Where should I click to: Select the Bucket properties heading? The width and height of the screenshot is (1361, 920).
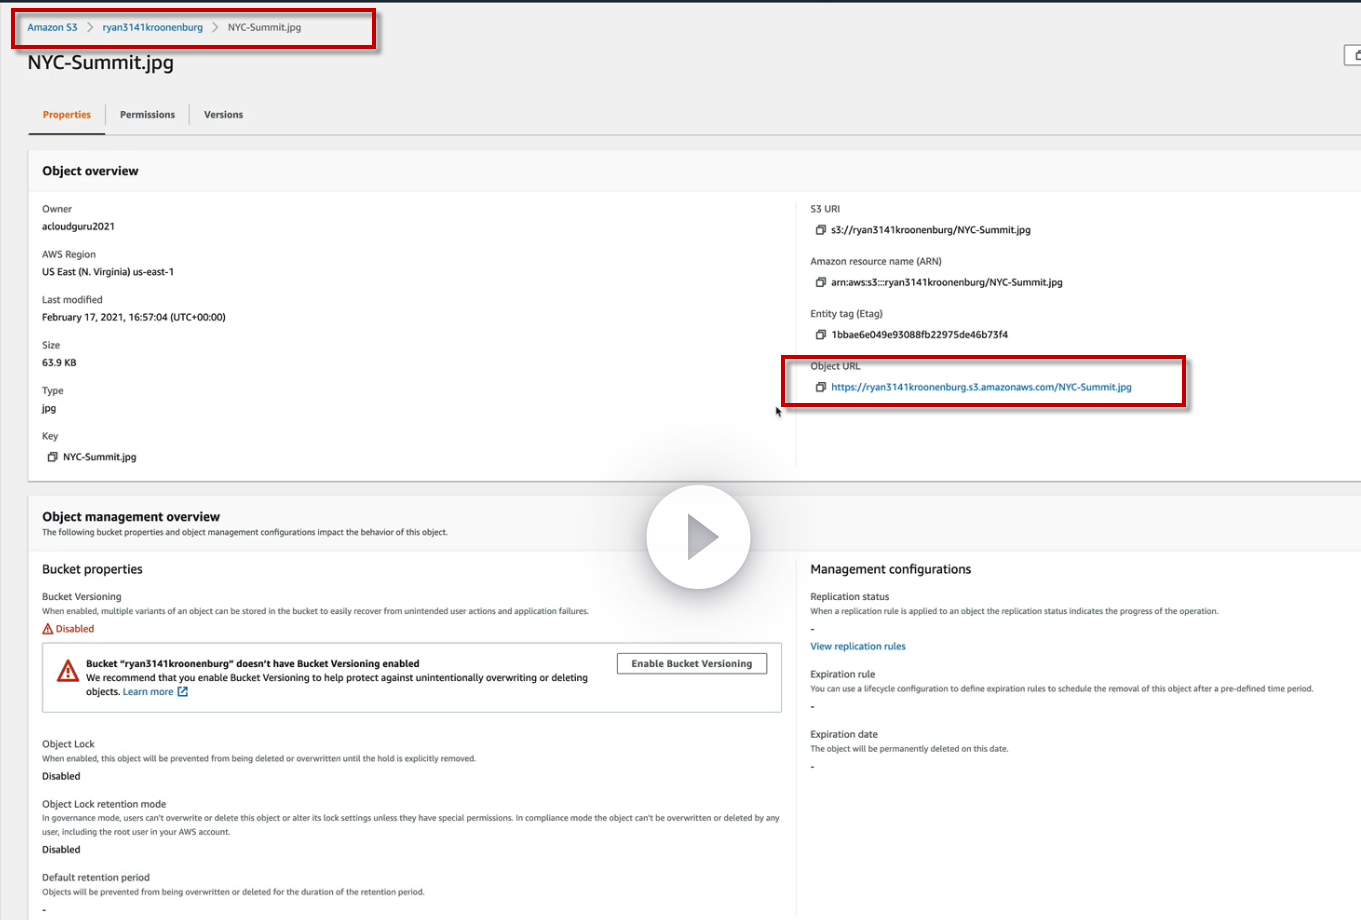(92, 569)
